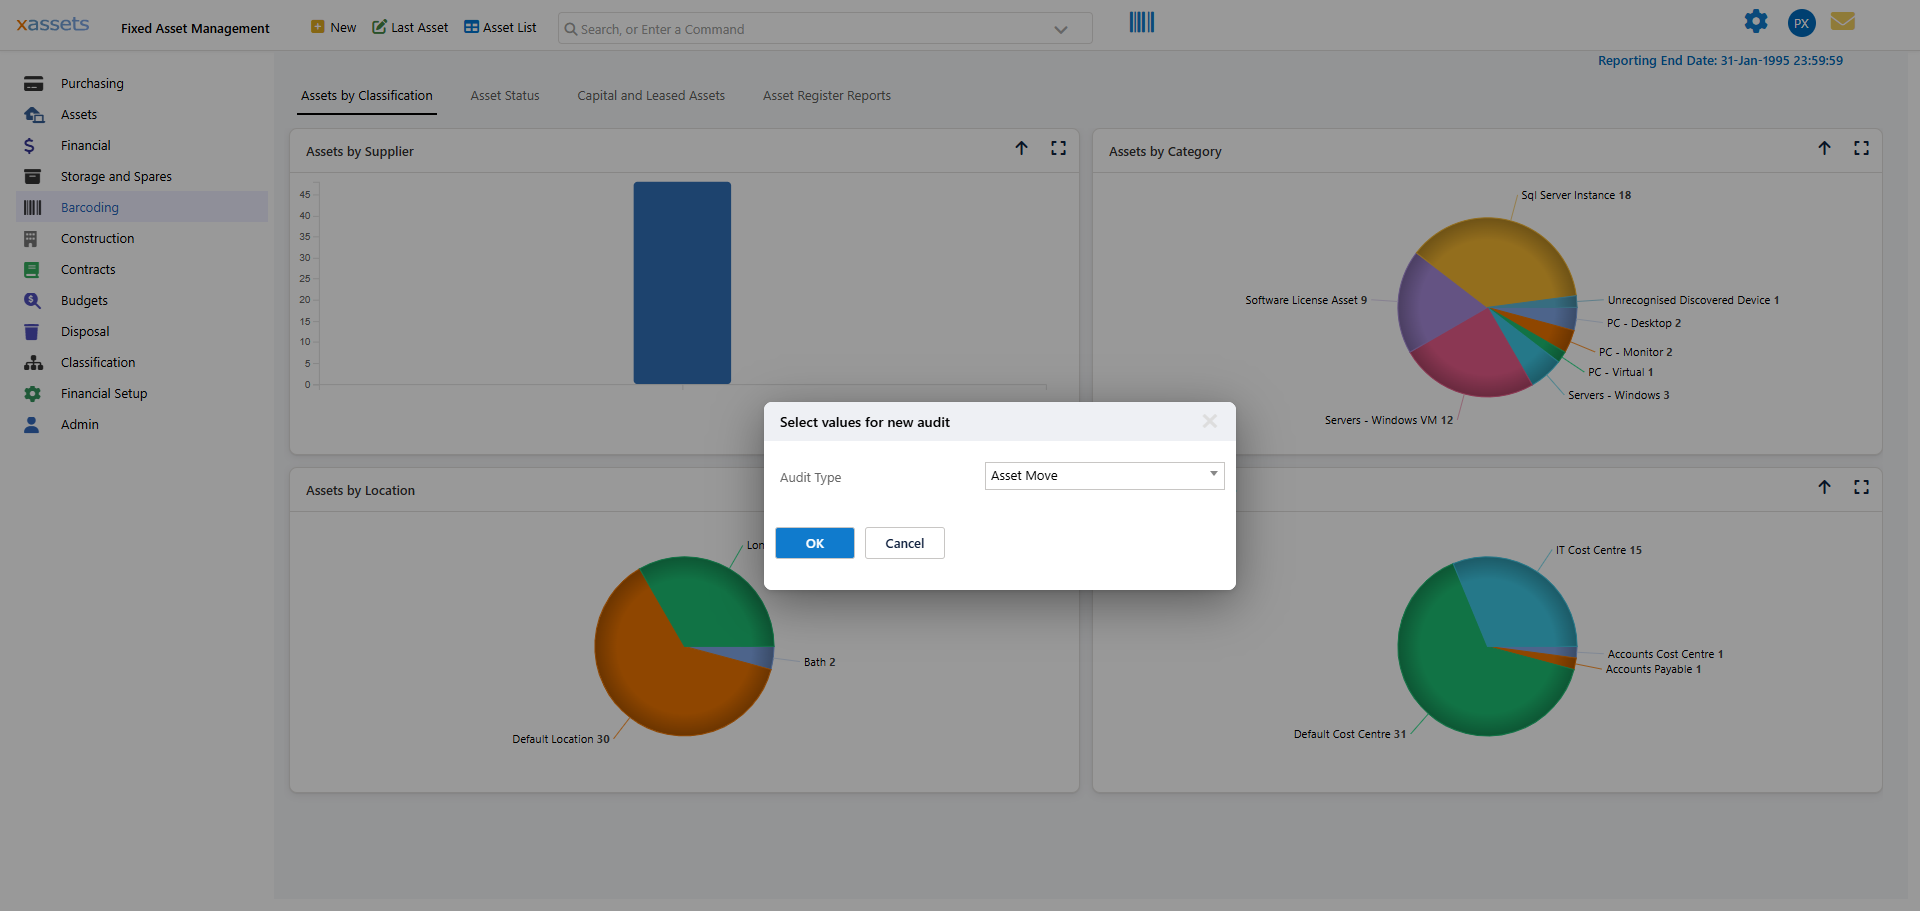This screenshot has height=911, width=1920.
Task: Open the Capital and Leased Assets tab
Action: coord(650,95)
